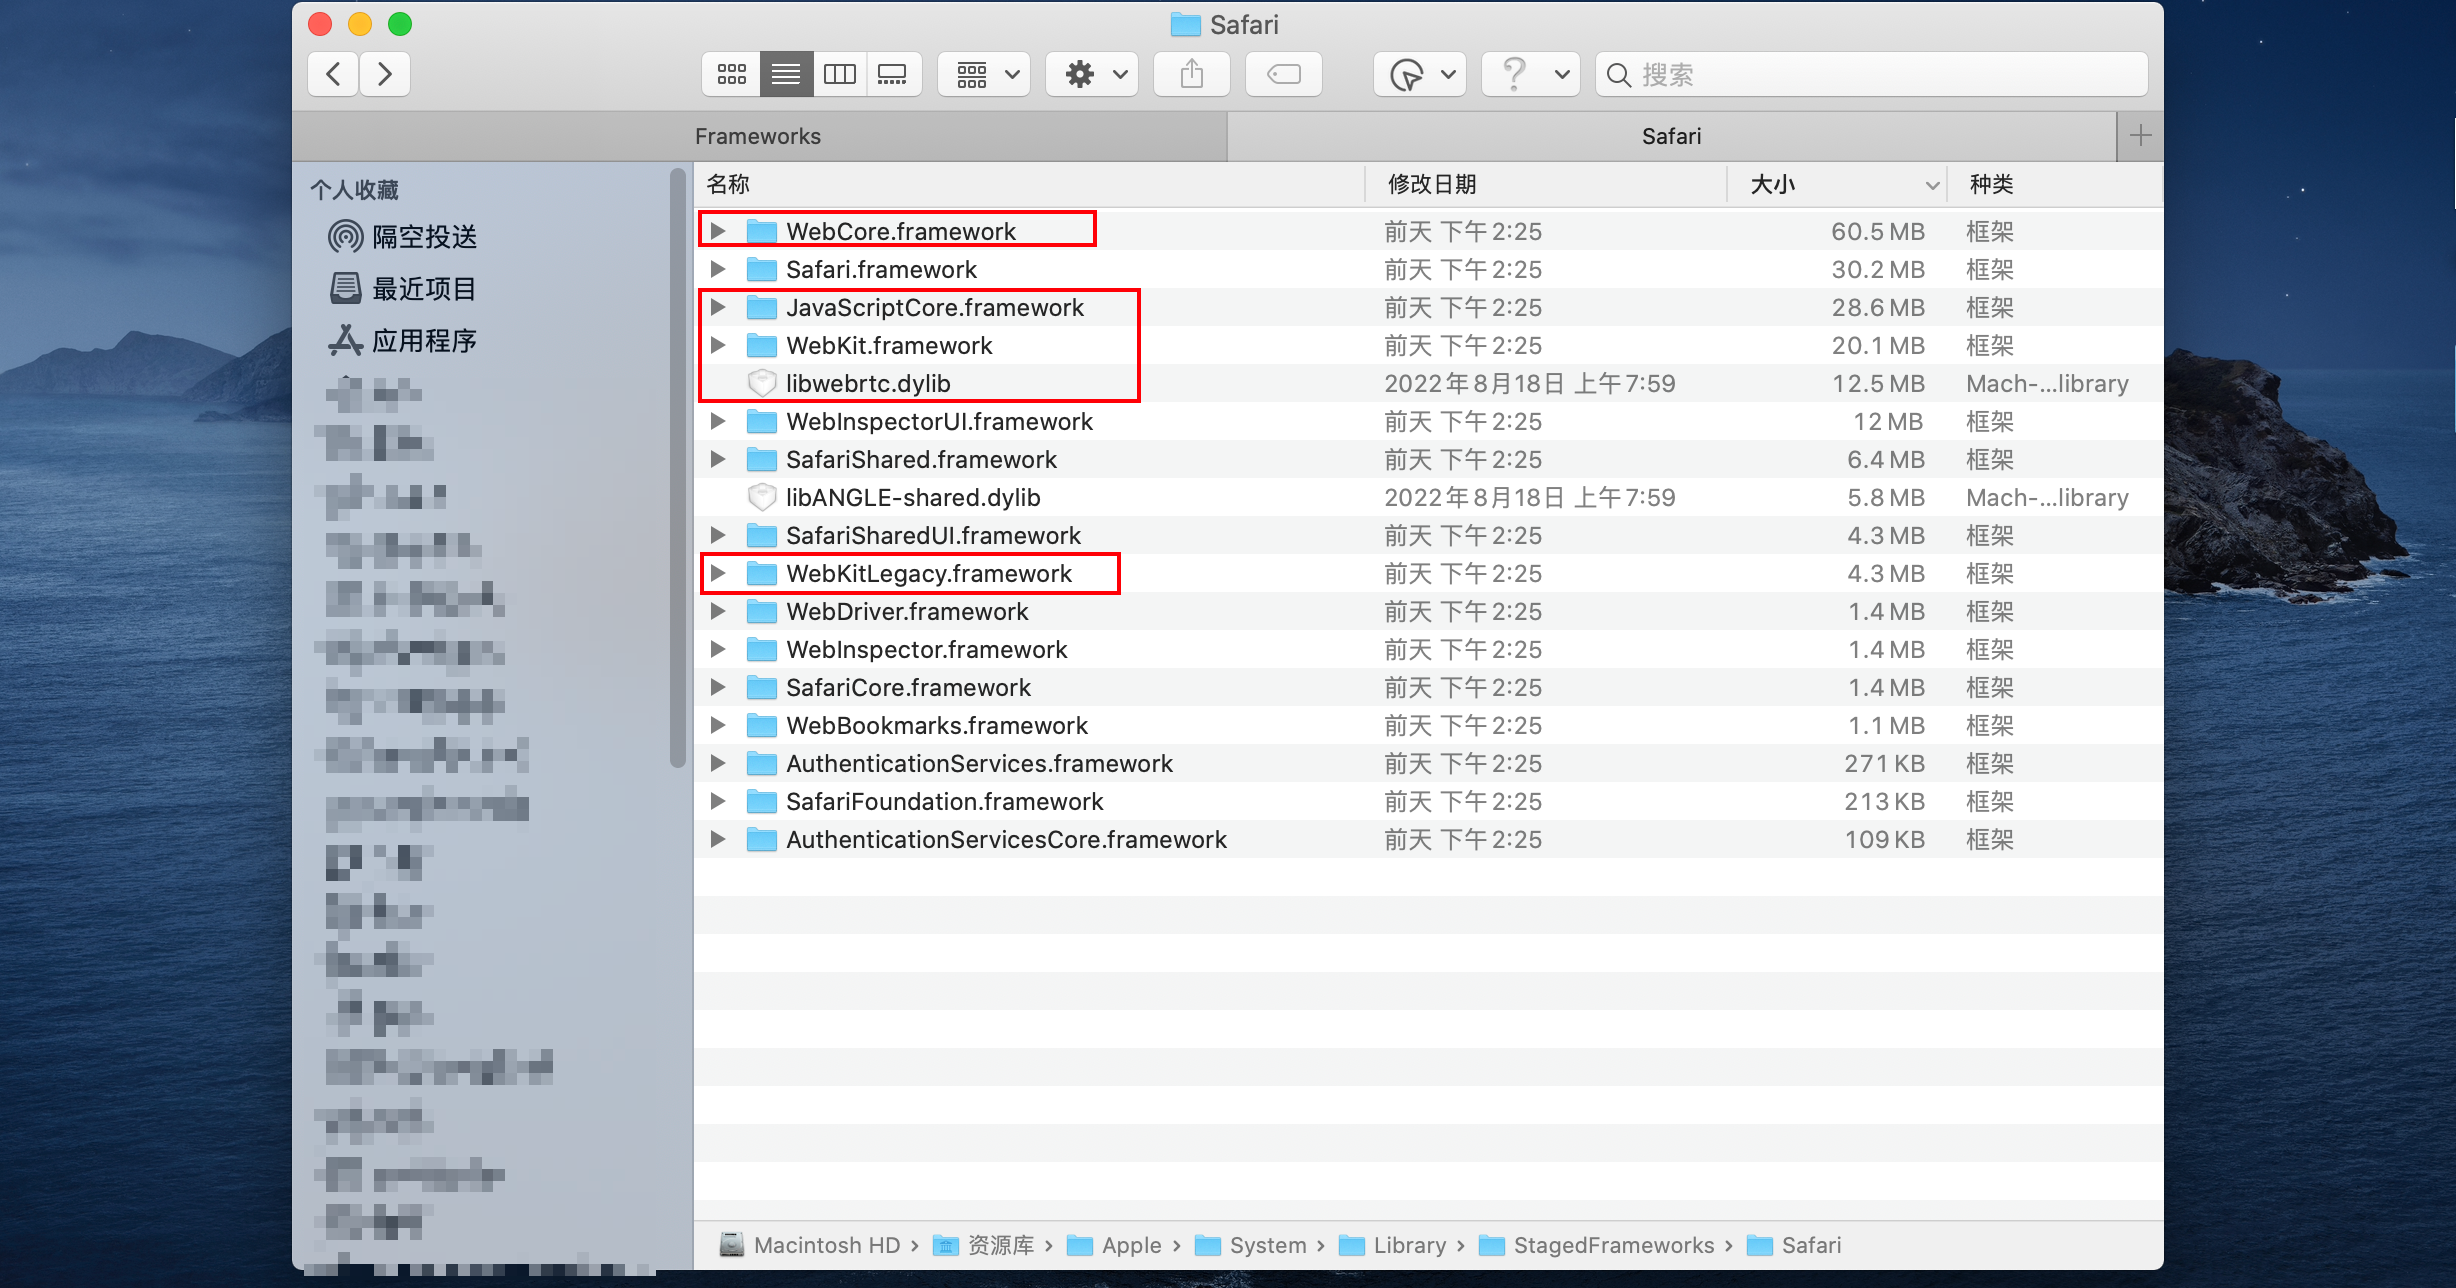Click the back navigation button
Image resolution: width=2456 pixels, height=1288 pixels.
point(332,73)
